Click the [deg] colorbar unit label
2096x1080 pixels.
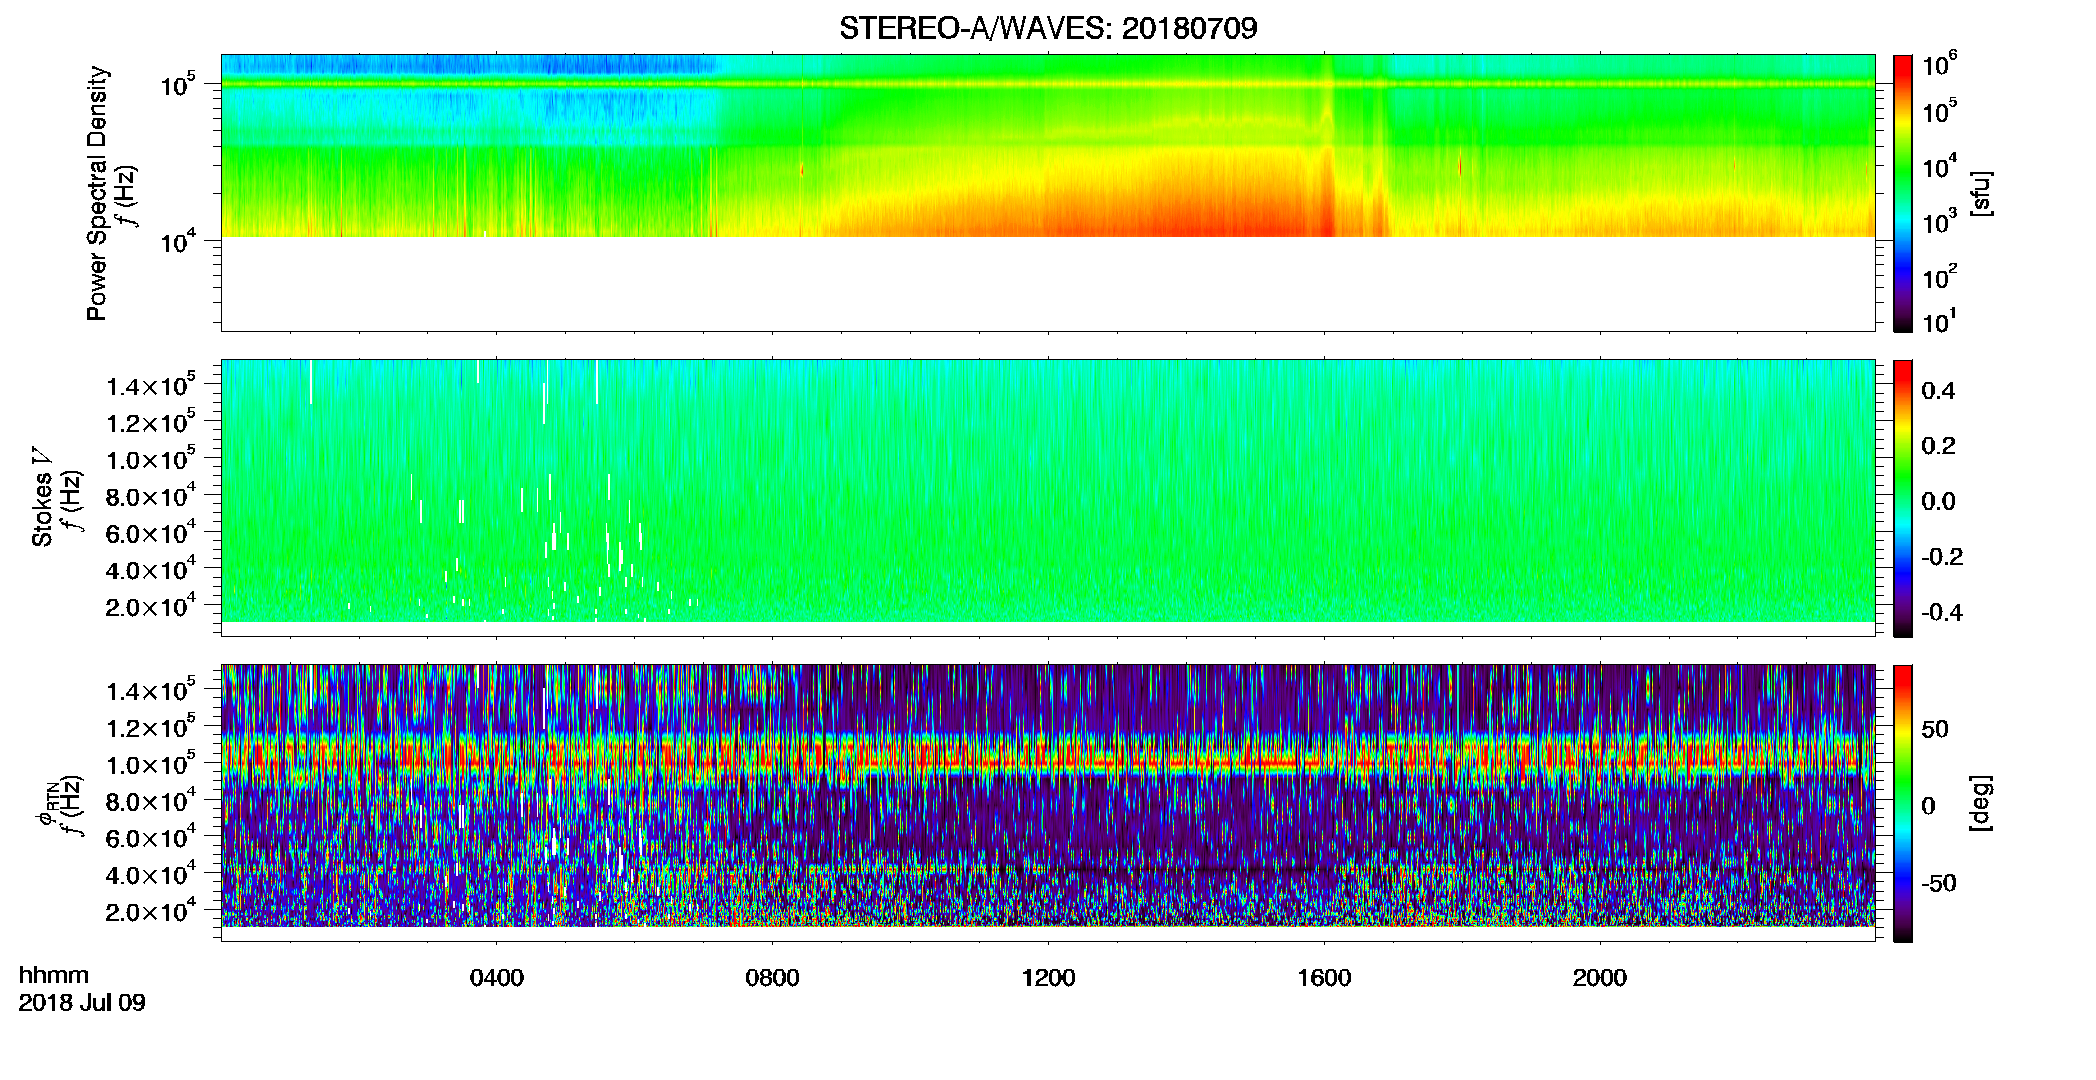1981,803
